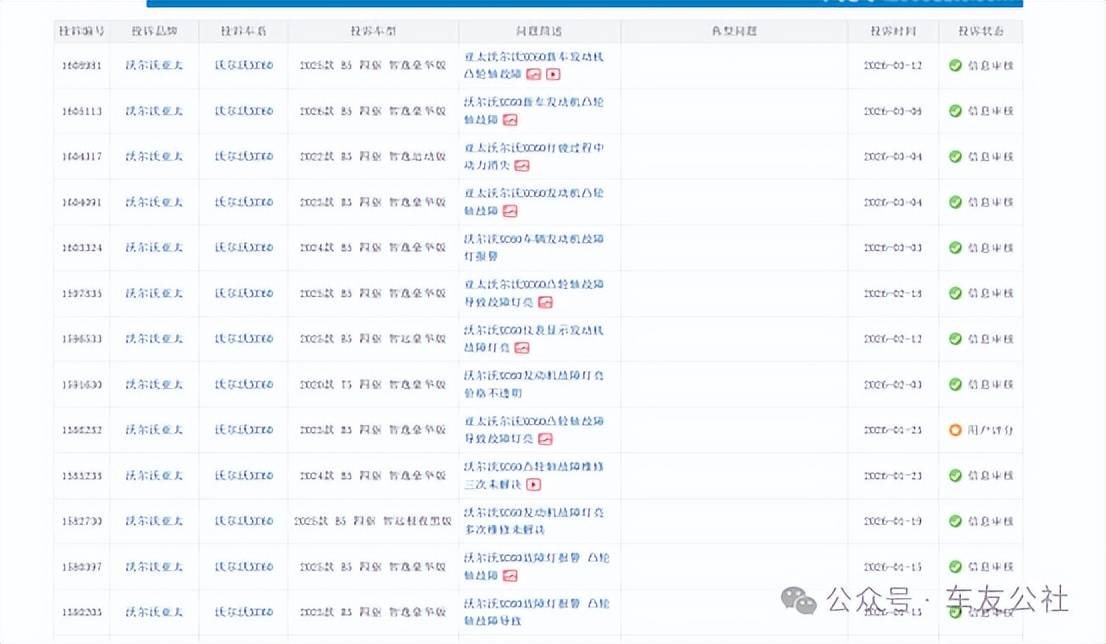Select the 投诉时间 column header
This screenshot has height=644, width=1106.
pyautogui.click(x=893, y=31)
